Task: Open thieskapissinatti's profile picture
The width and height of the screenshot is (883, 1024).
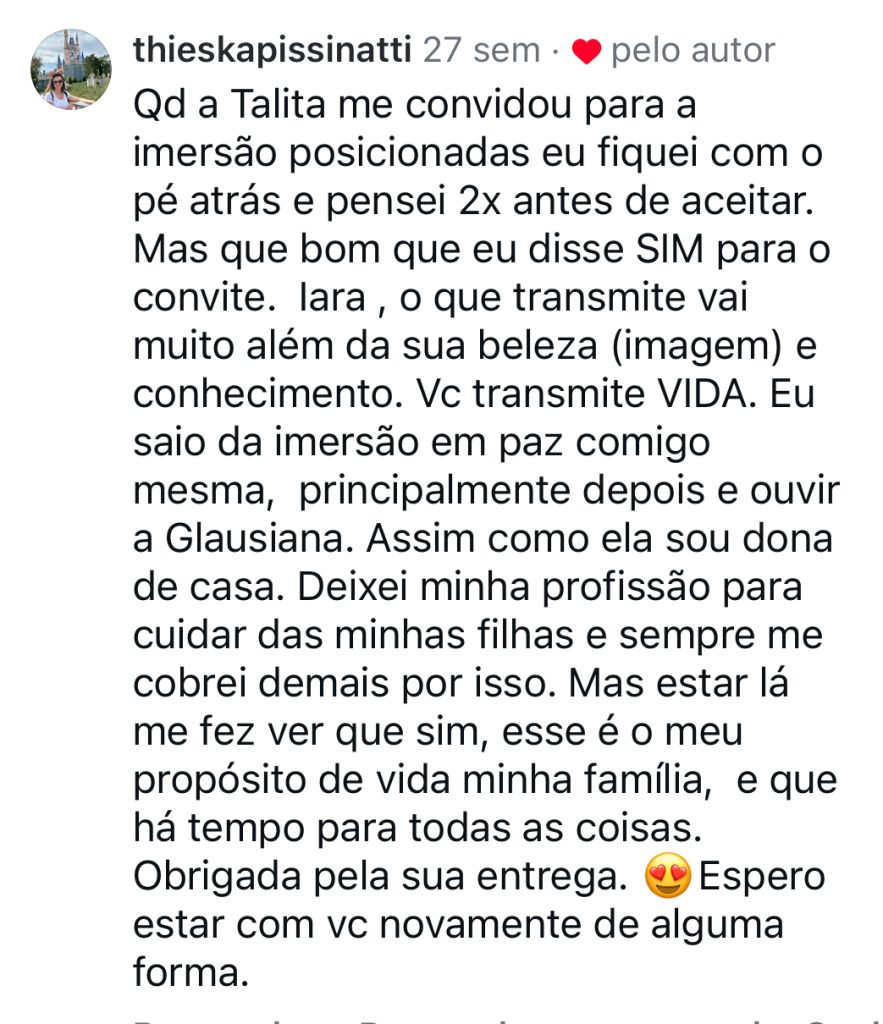Action: (x=71, y=69)
